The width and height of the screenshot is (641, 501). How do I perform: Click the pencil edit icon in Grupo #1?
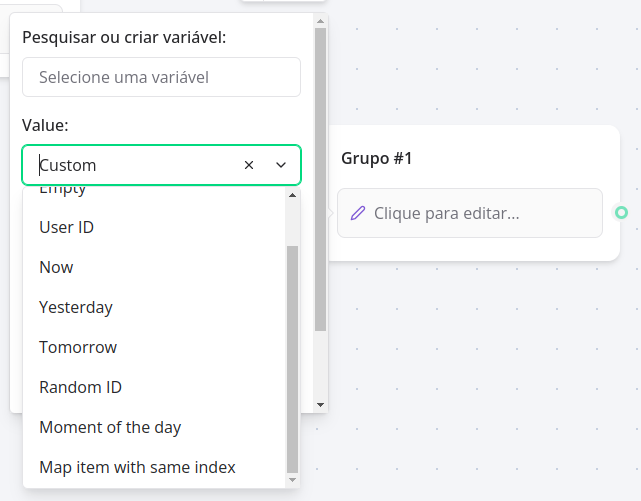(x=358, y=213)
